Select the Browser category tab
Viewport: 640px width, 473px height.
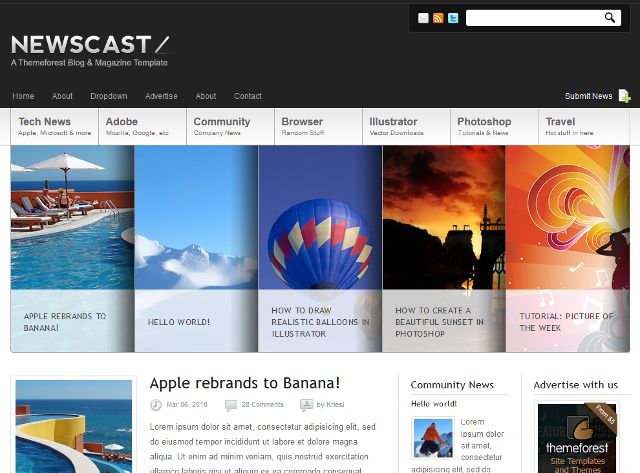tap(318, 127)
